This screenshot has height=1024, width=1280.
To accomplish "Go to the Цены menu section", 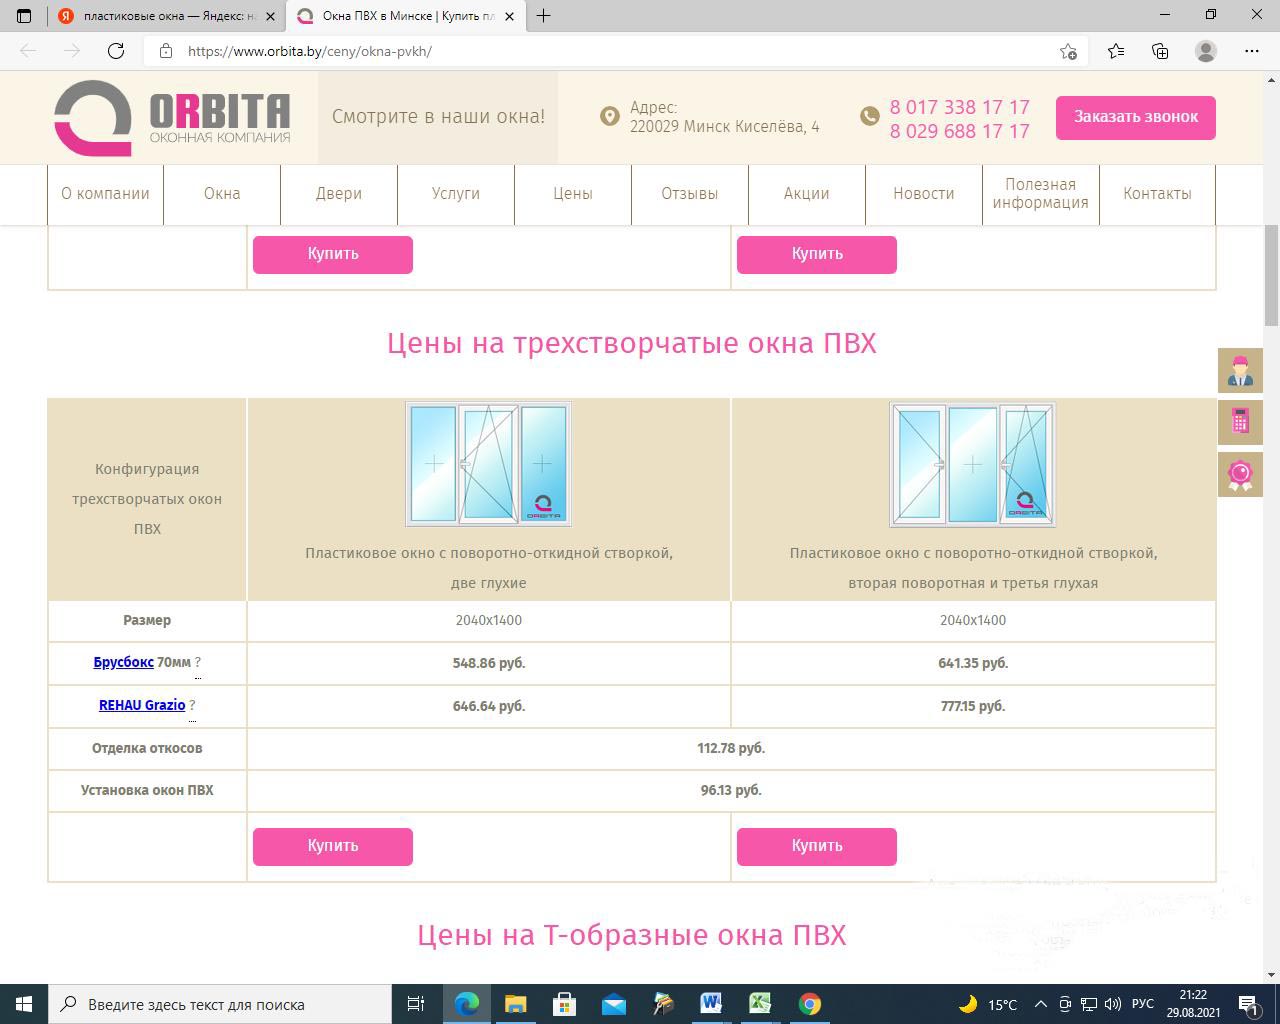I will [x=573, y=194].
